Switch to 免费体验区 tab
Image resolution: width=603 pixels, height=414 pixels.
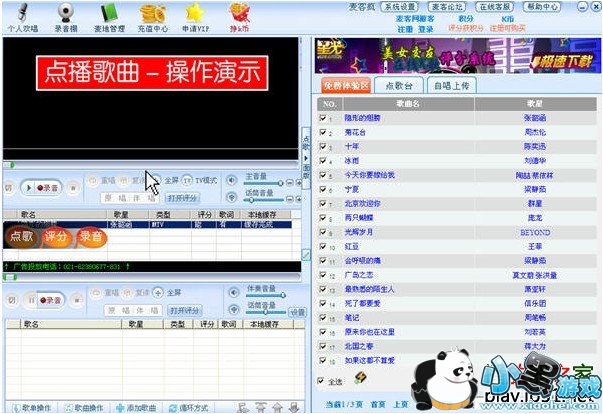tap(346, 85)
